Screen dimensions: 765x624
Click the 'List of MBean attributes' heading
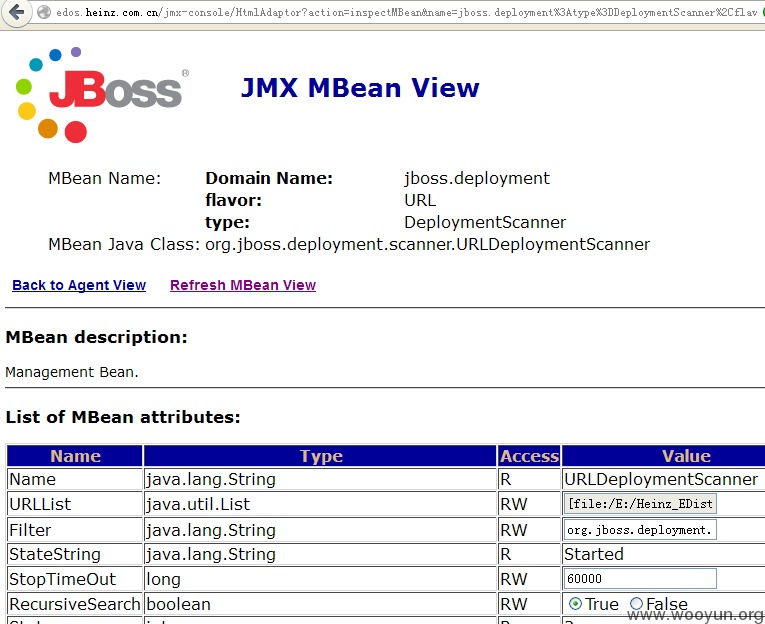123,417
